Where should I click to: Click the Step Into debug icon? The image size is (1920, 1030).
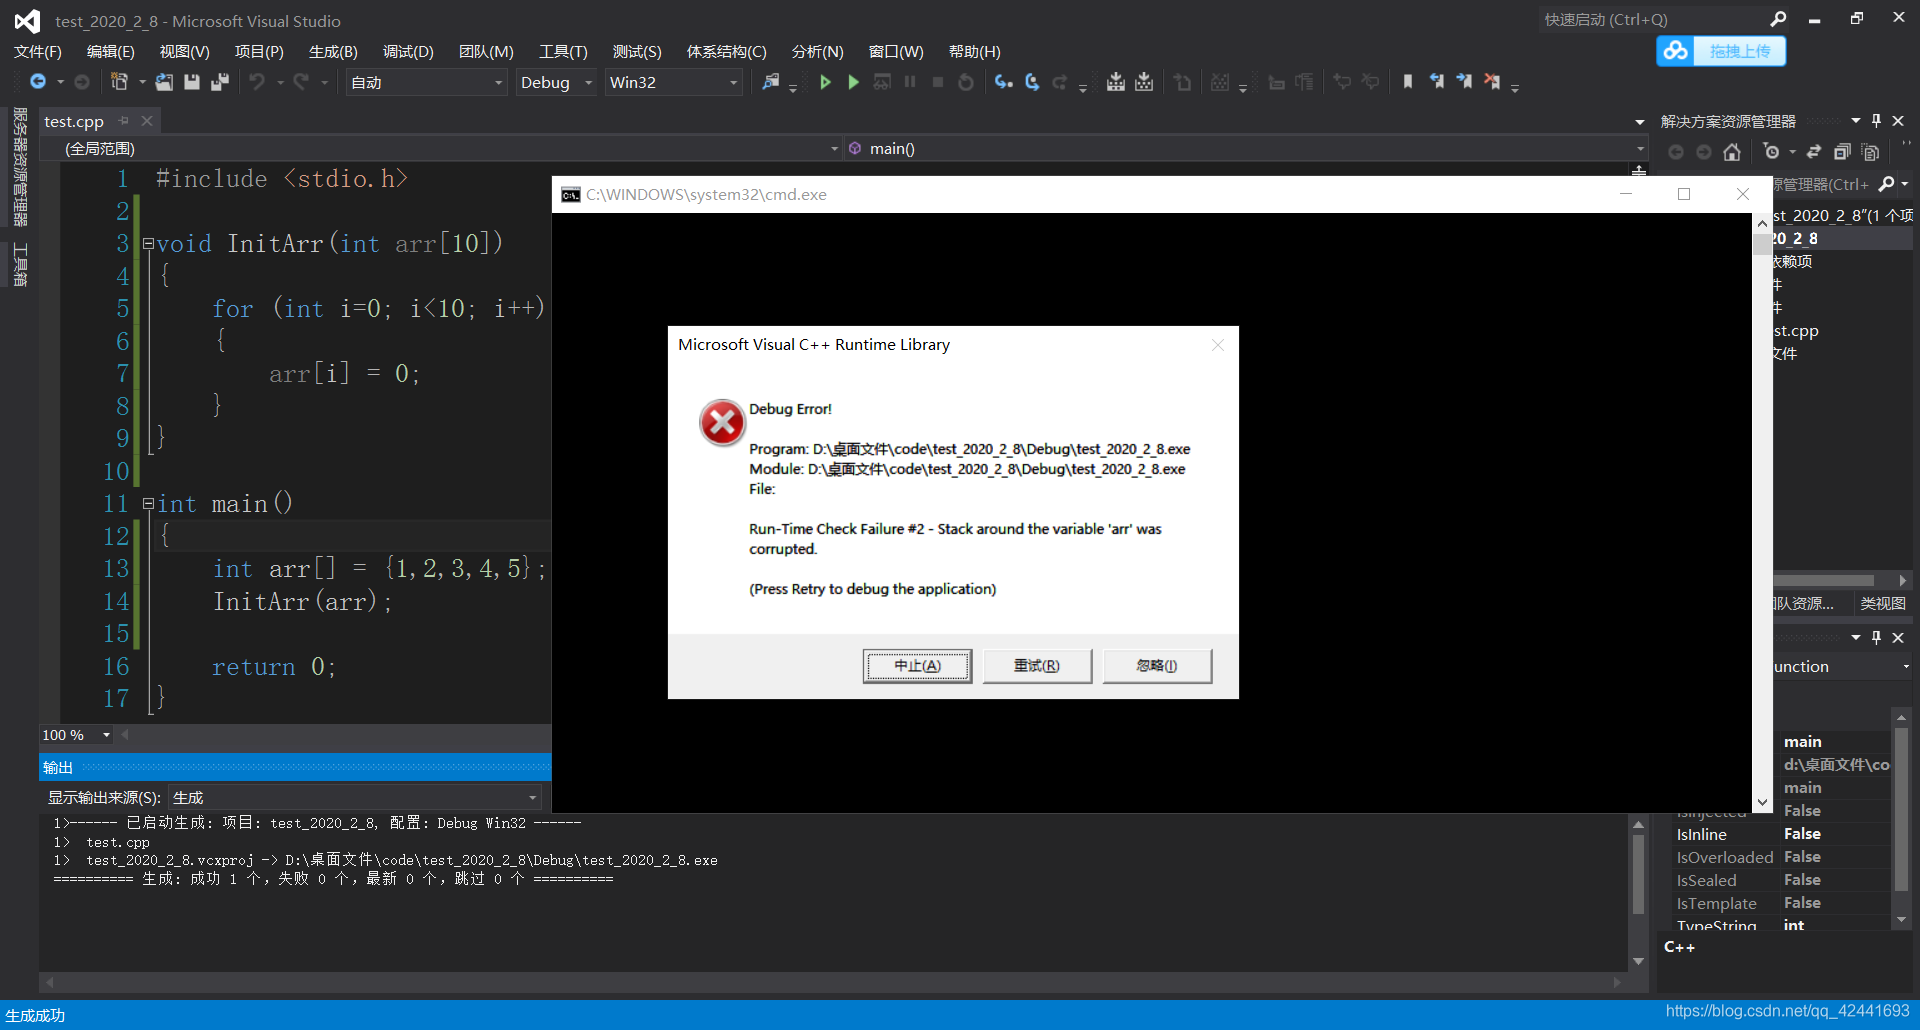pos(1003,82)
